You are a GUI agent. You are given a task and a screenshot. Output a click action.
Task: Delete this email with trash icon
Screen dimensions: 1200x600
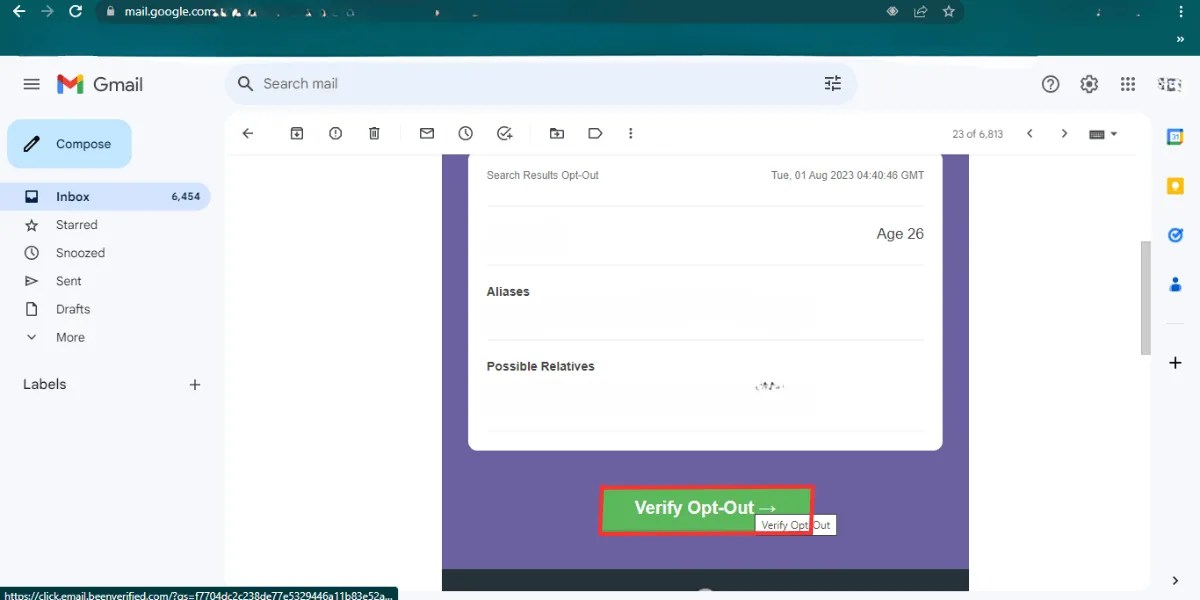[374, 133]
